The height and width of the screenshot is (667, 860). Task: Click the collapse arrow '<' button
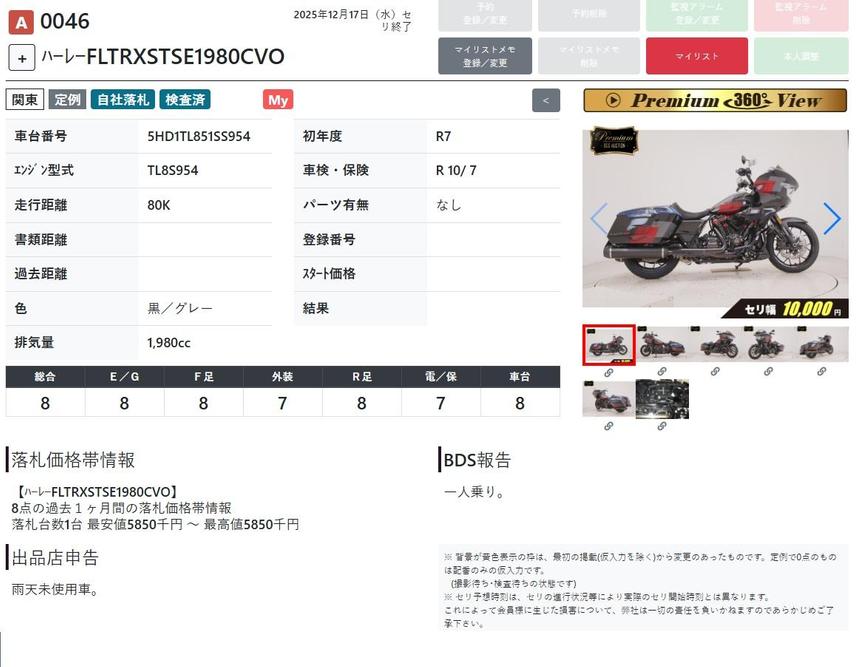click(x=546, y=100)
